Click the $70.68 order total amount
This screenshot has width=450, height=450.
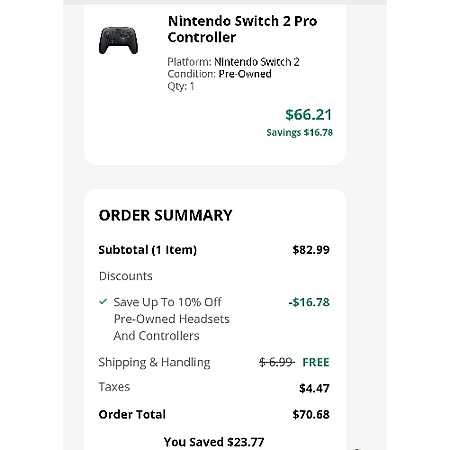(x=311, y=414)
